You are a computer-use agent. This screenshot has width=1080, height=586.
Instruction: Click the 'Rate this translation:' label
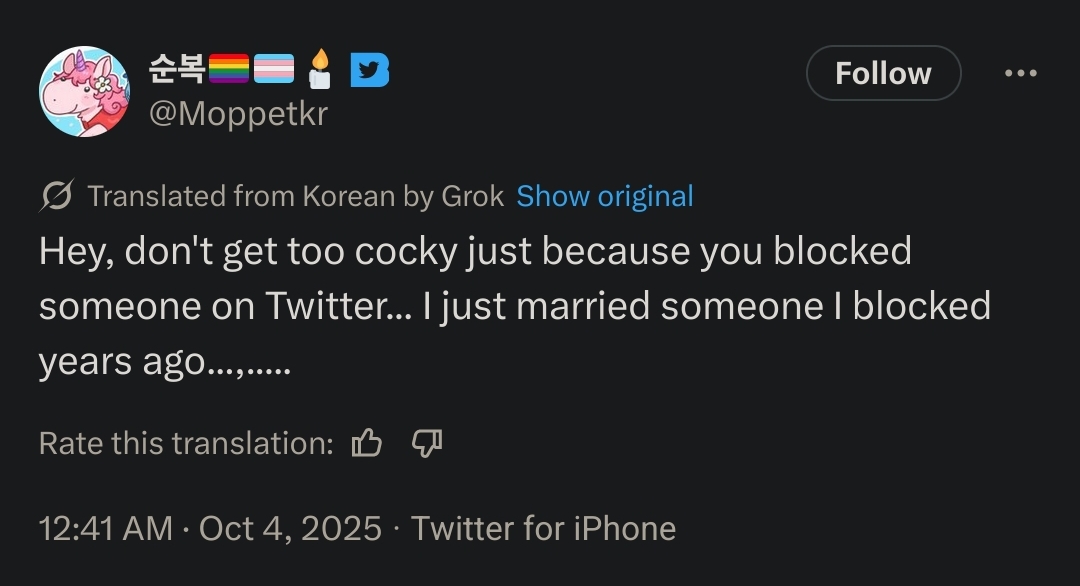(x=186, y=443)
